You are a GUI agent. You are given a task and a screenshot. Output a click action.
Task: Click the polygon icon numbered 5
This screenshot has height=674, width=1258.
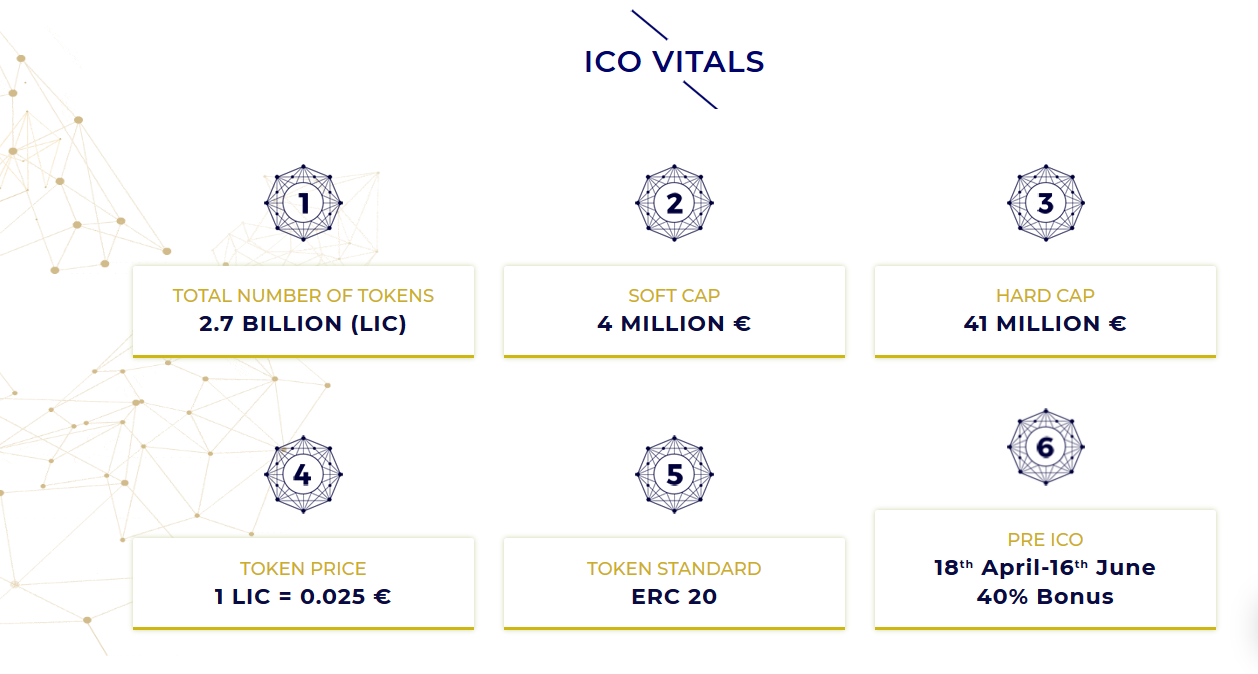(x=674, y=475)
